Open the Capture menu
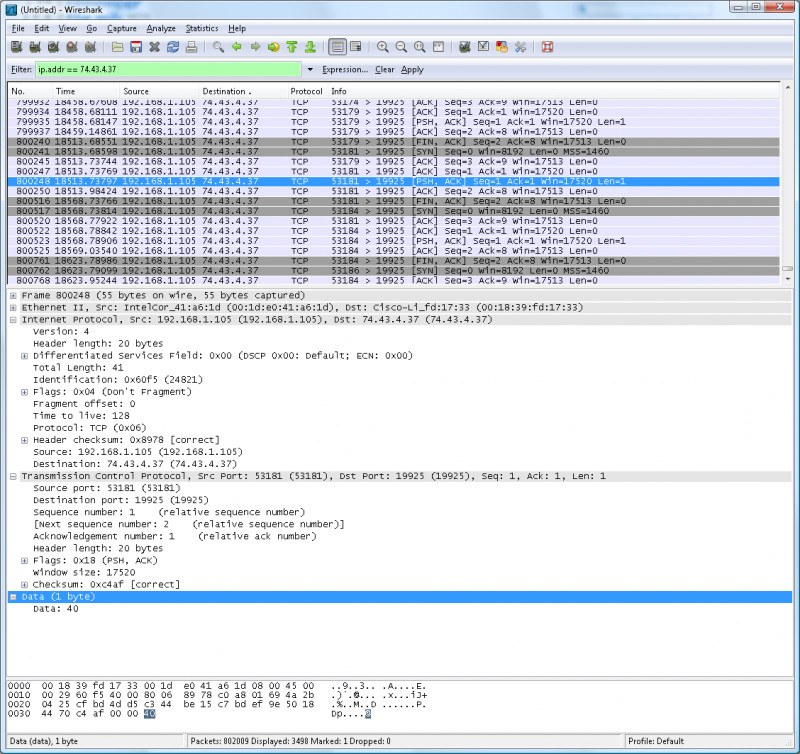 (121, 28)
